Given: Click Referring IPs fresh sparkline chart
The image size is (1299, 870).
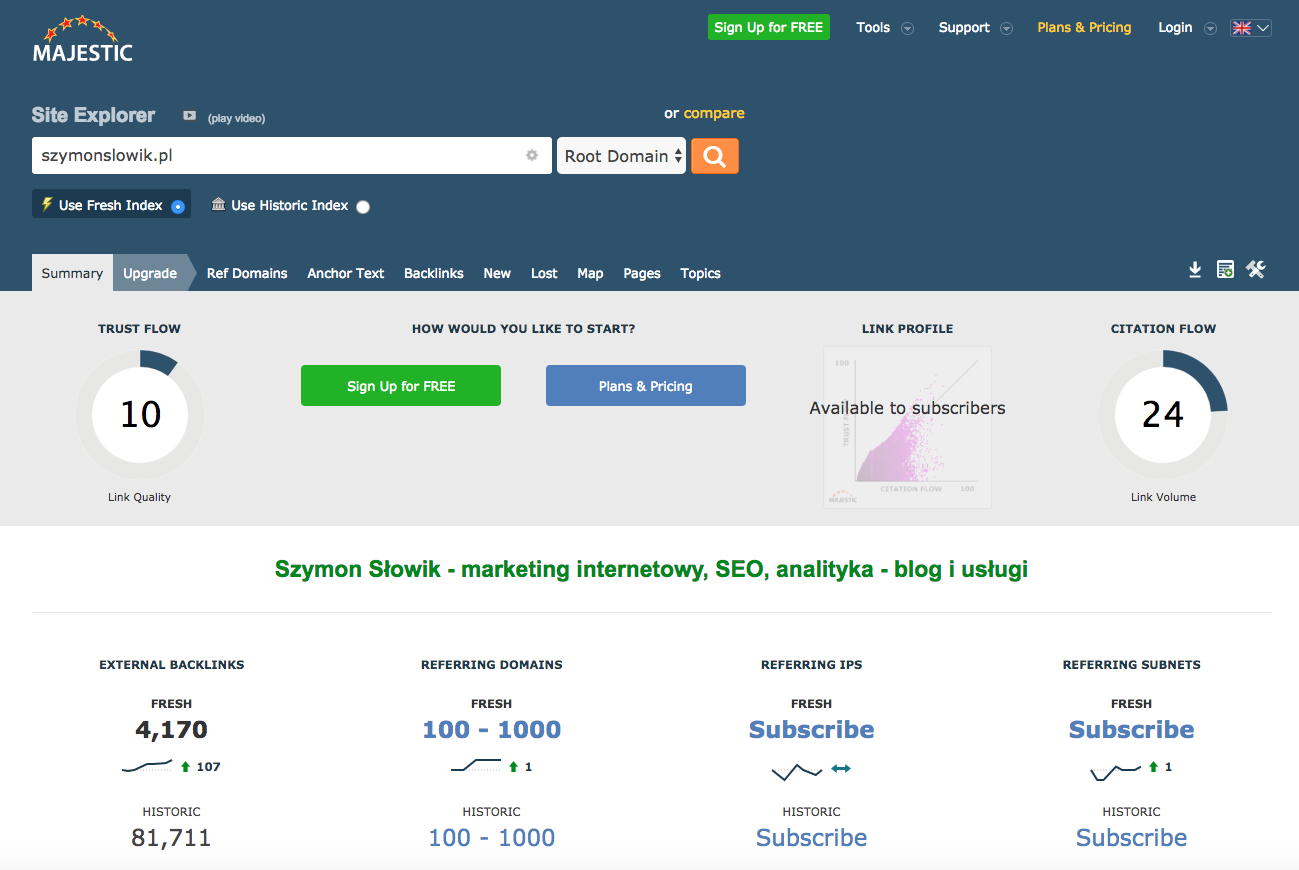Looking at the screenshot, I should click(x=797, y=771).
